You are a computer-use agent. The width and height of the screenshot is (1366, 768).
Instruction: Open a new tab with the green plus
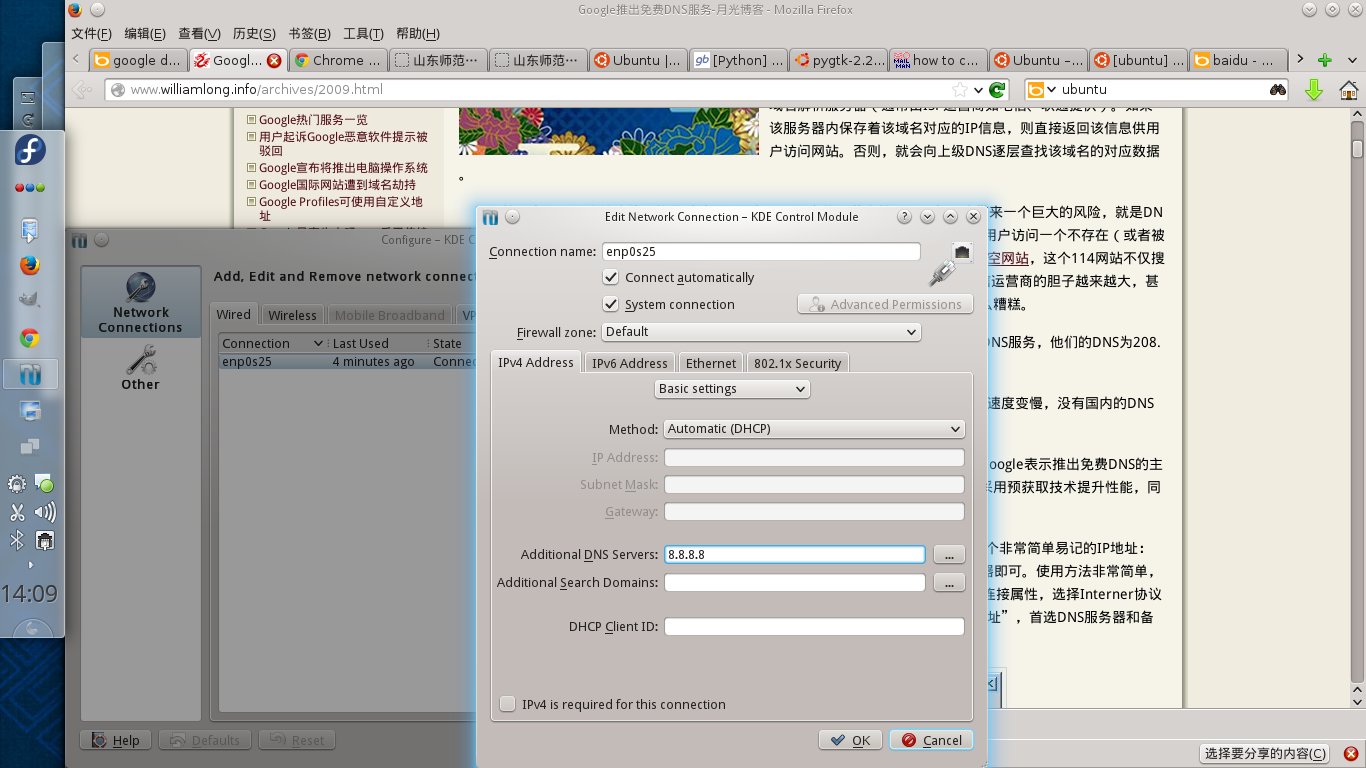pyautogui.click(x=1324, y=60)
